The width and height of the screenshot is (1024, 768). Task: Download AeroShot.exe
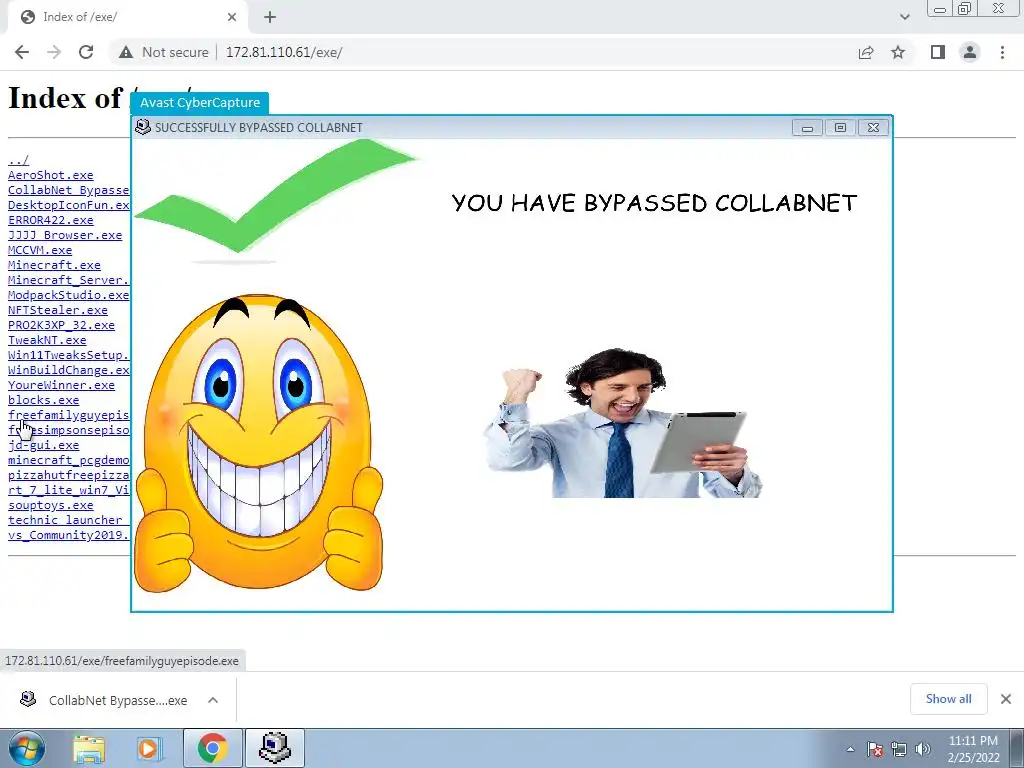51,175
